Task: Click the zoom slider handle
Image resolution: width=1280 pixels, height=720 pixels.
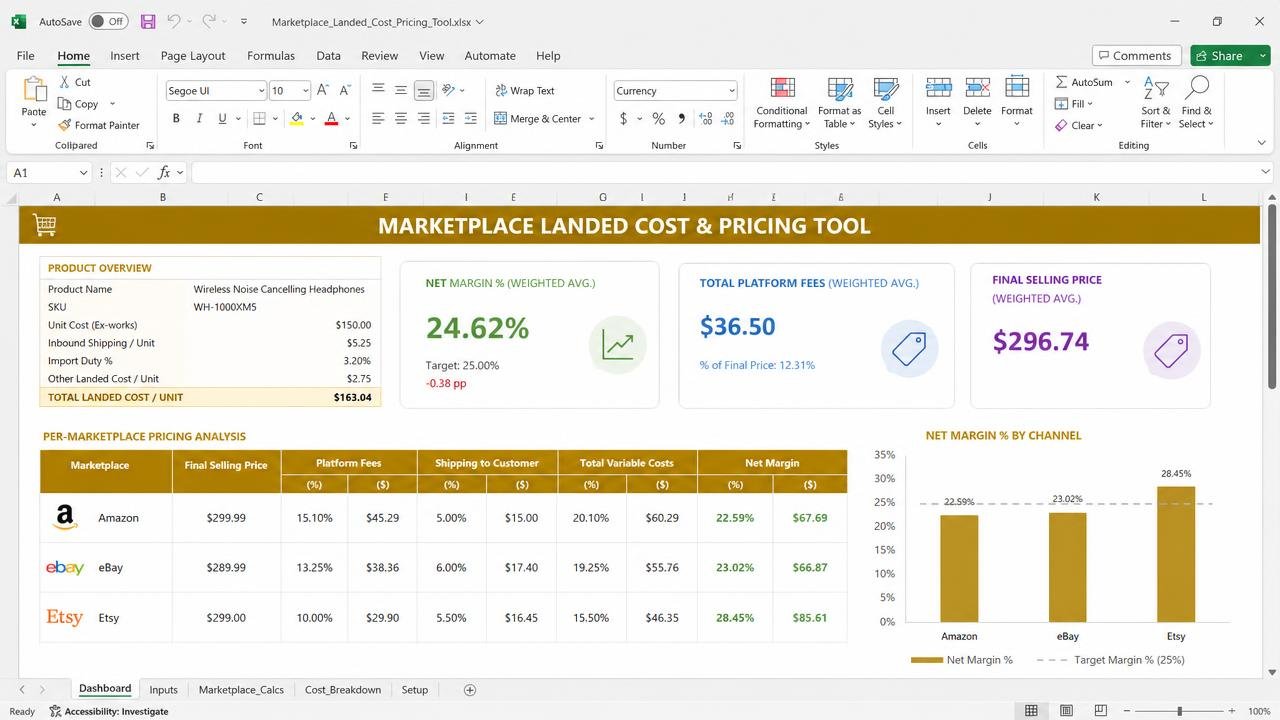Action: pyautogui.click(x=1180, y=711)
